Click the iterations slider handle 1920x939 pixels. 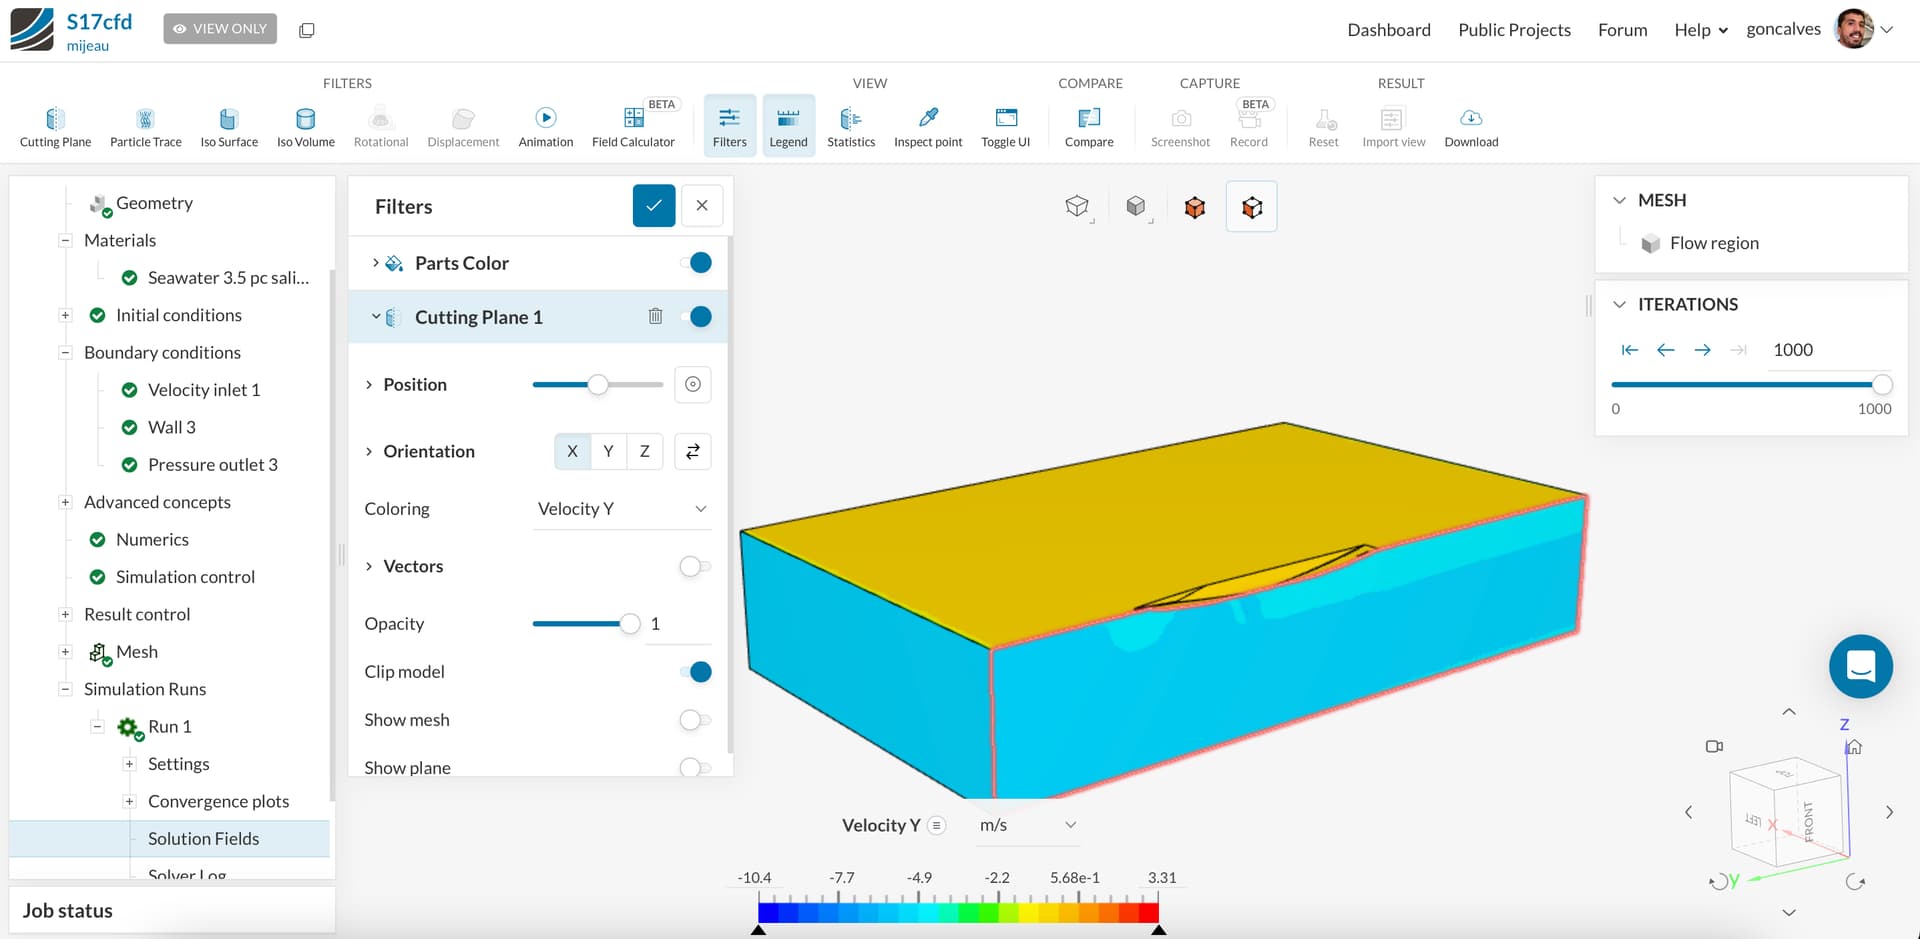click(1882, 385)
